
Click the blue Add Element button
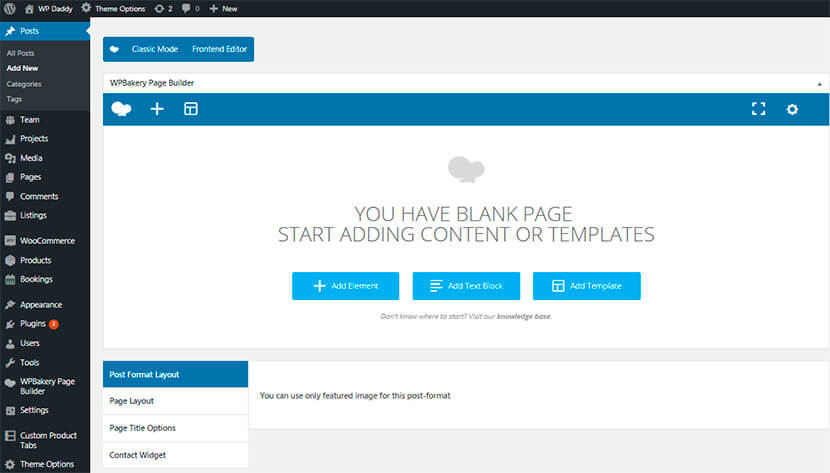(346, 286)
